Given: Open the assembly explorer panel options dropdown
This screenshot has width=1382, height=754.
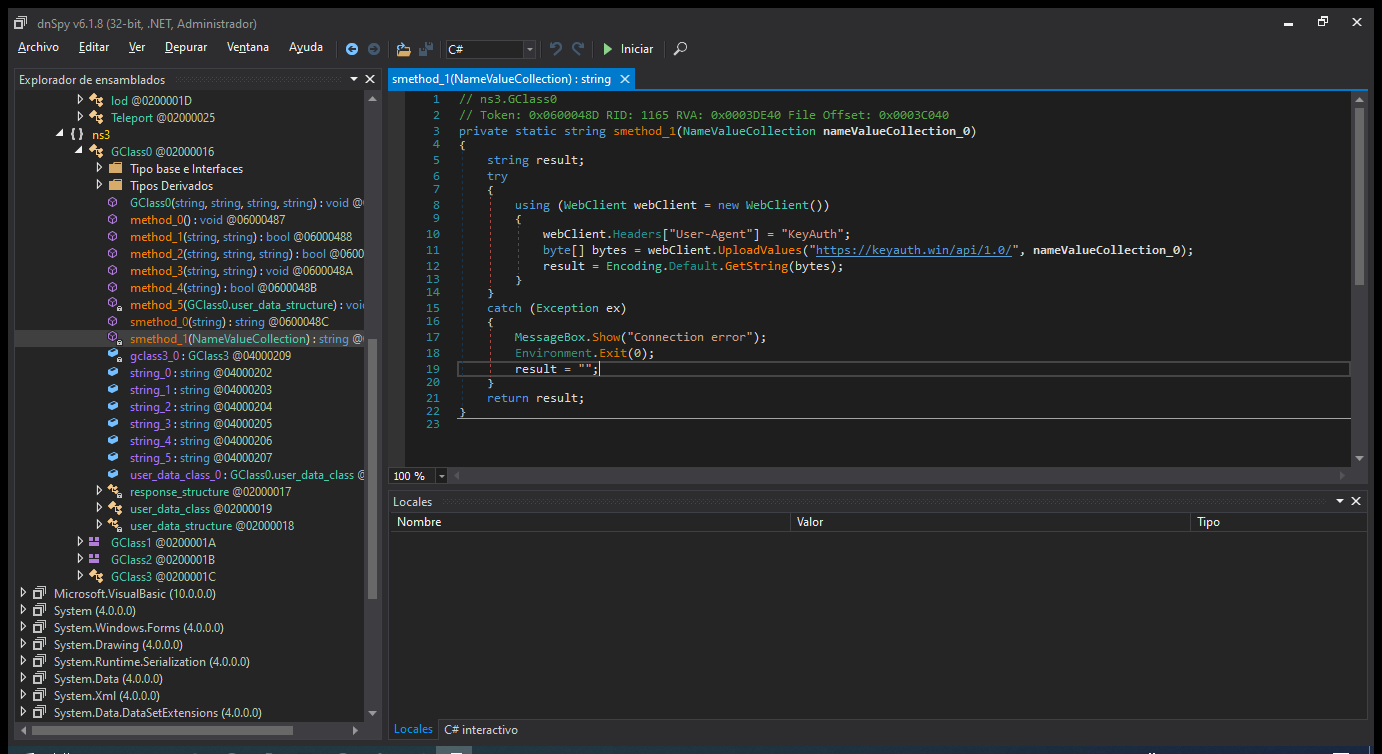Looking at the screenshot, I should coord(353,79).
